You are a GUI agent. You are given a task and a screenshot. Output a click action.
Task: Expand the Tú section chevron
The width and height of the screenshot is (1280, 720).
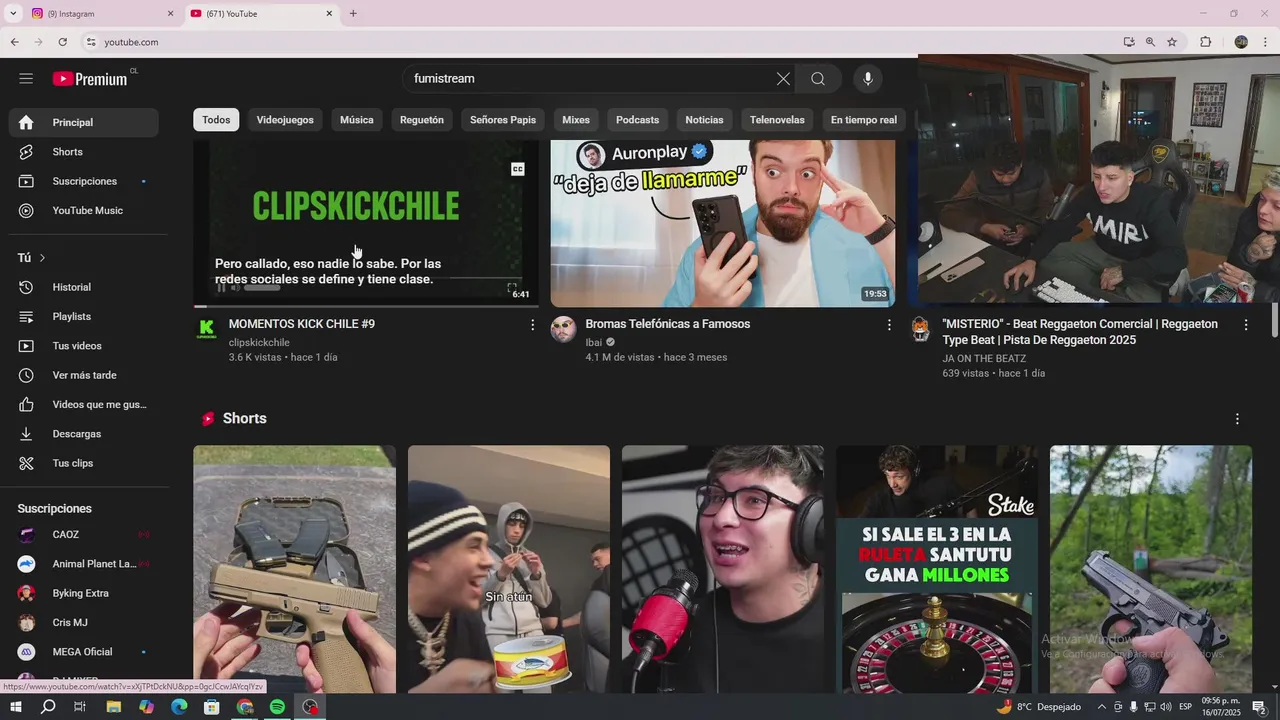(42, 258)
